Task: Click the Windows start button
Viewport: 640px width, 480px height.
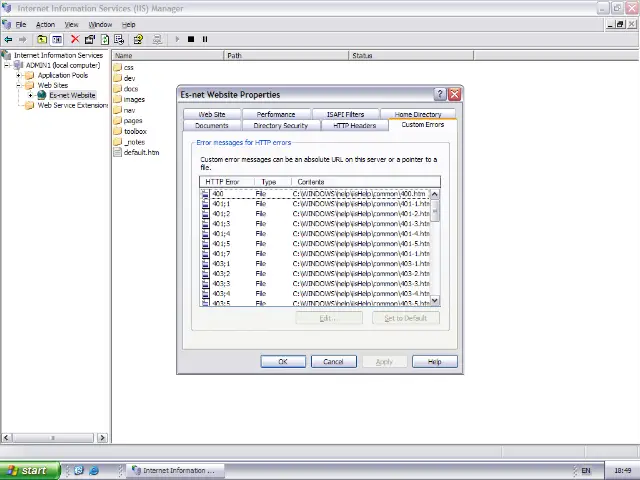Action: (x=30, y=471)
